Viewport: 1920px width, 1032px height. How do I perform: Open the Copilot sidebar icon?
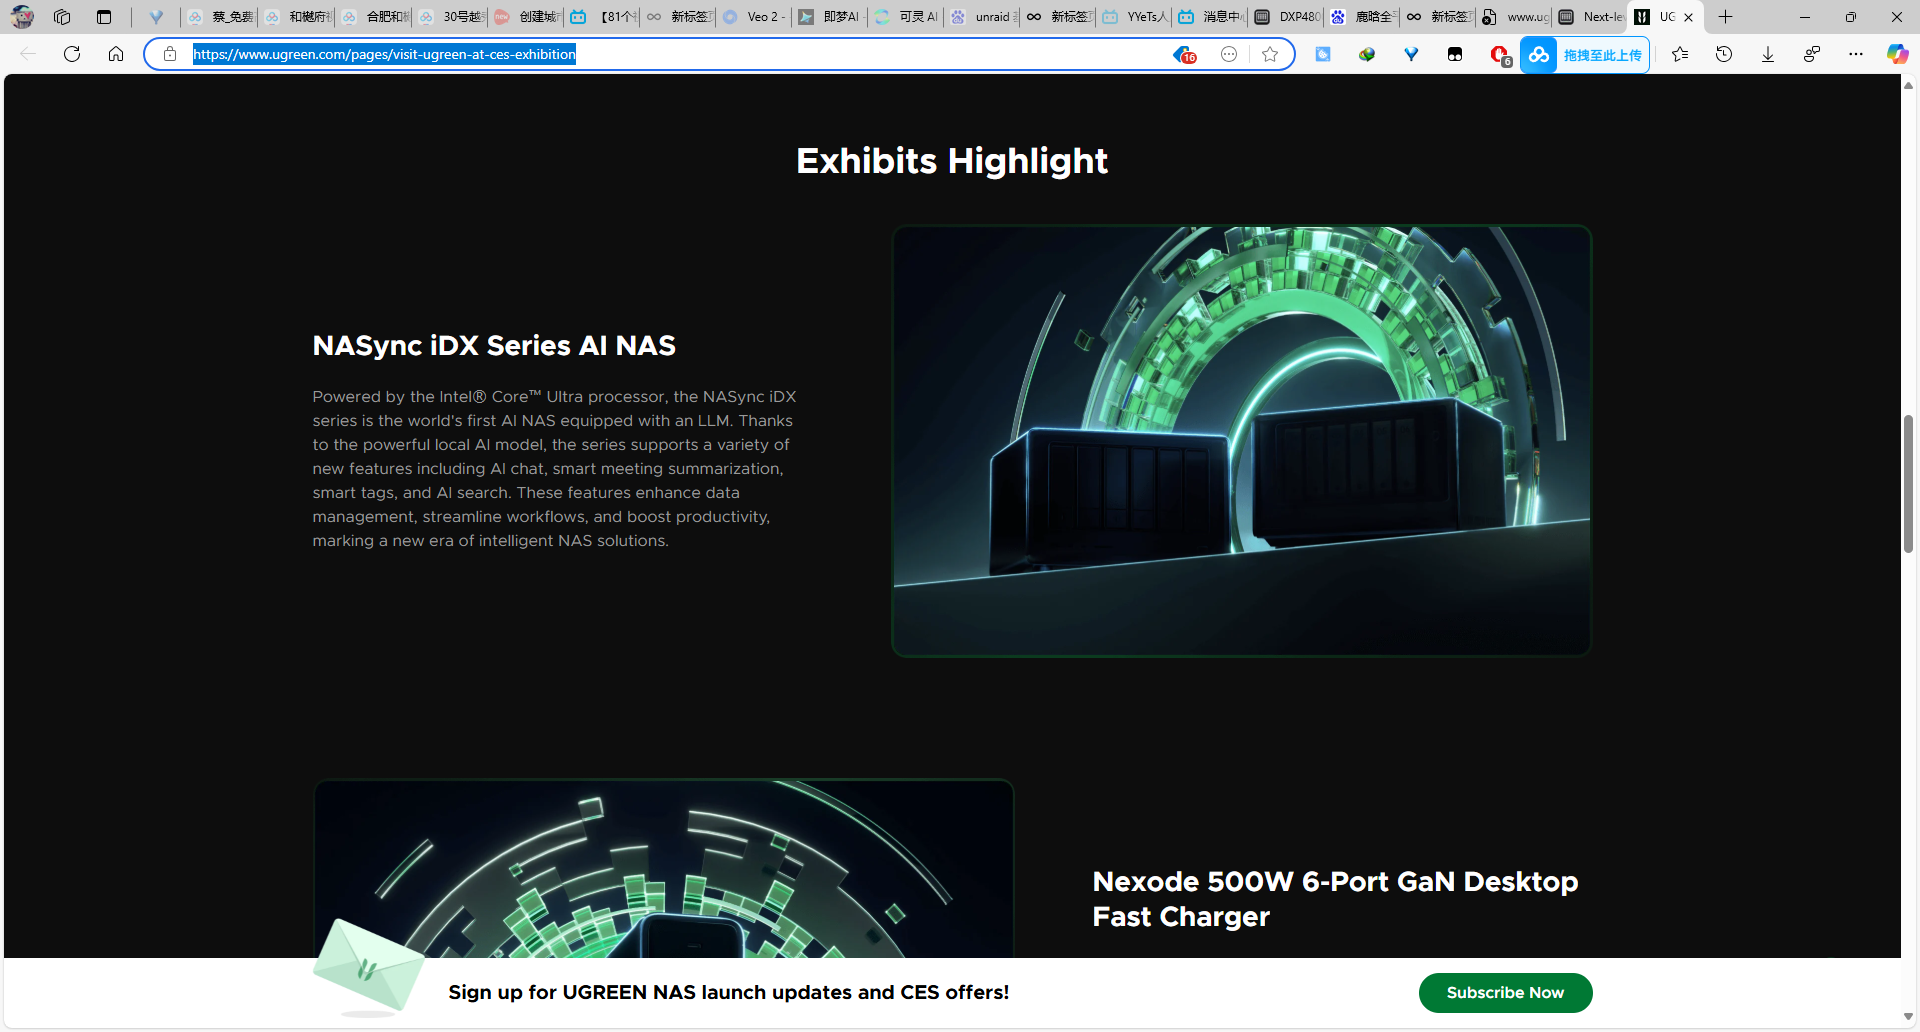click(x=1896, y=54)
